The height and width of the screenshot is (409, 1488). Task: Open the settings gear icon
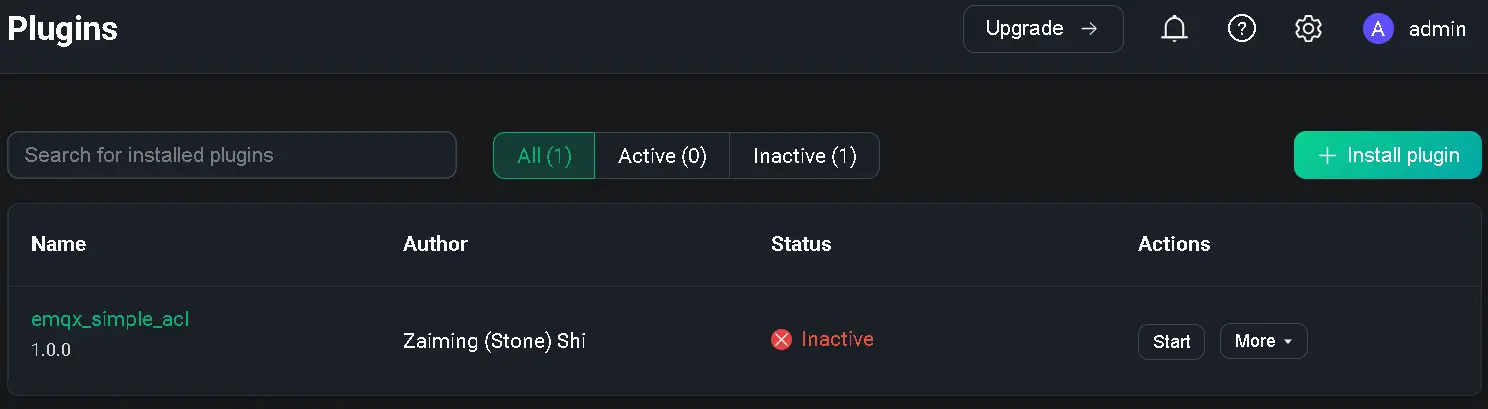1308,29
